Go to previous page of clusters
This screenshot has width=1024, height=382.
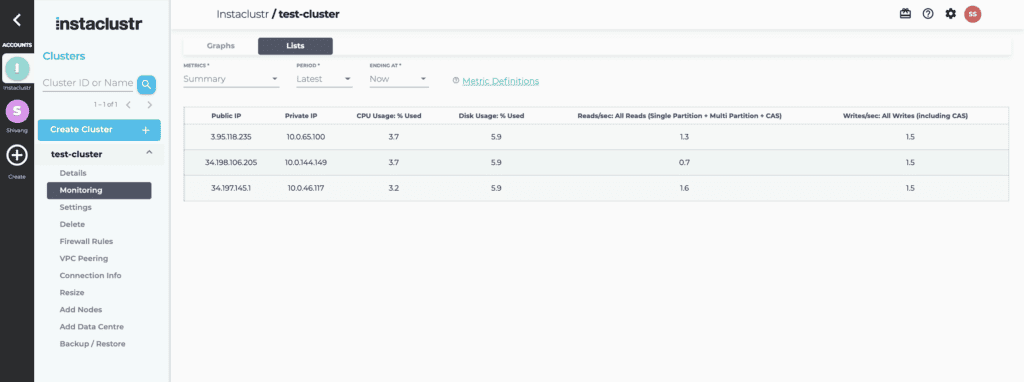[x=128, y=104]
